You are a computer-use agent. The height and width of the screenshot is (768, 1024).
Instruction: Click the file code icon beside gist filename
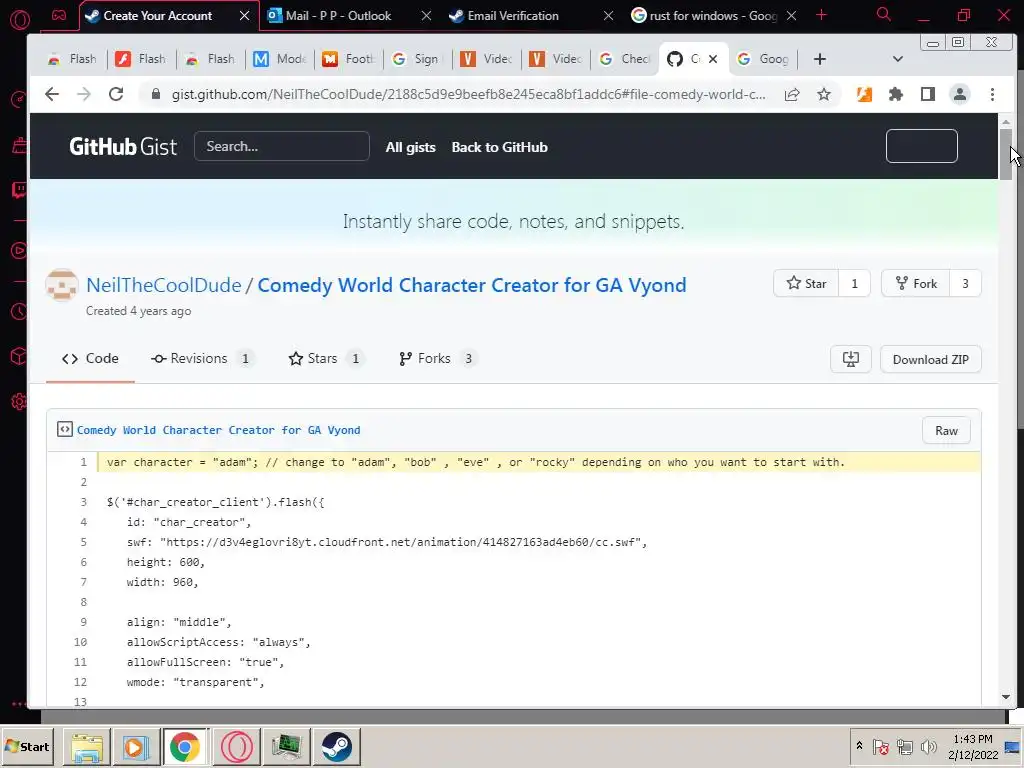(64, 429)
